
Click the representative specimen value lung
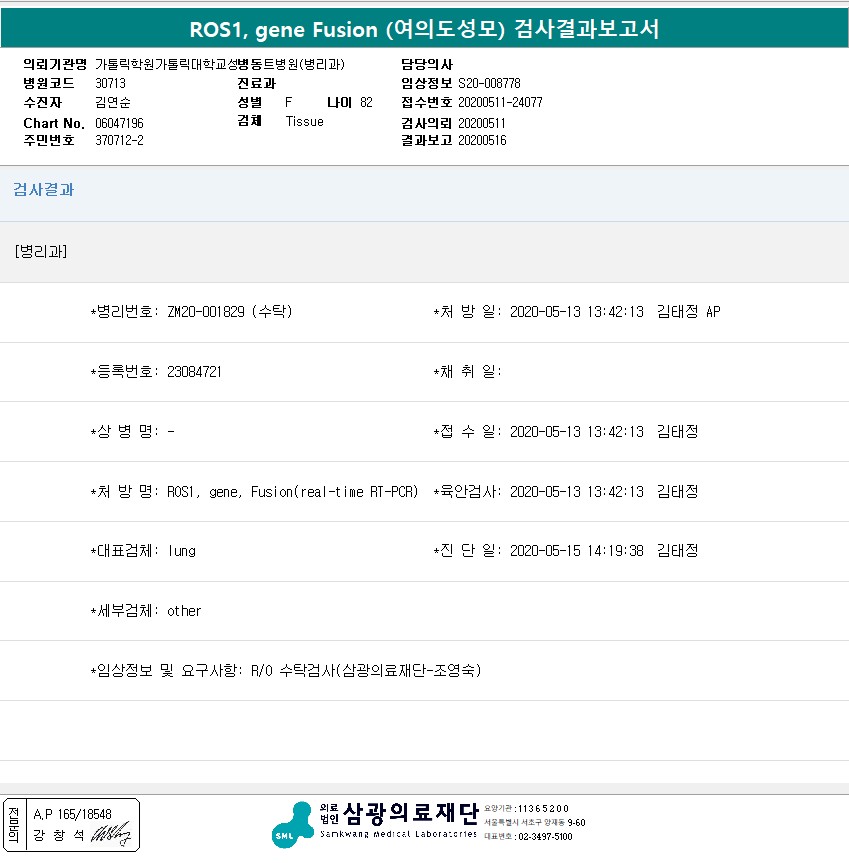(x=182, y=551)
